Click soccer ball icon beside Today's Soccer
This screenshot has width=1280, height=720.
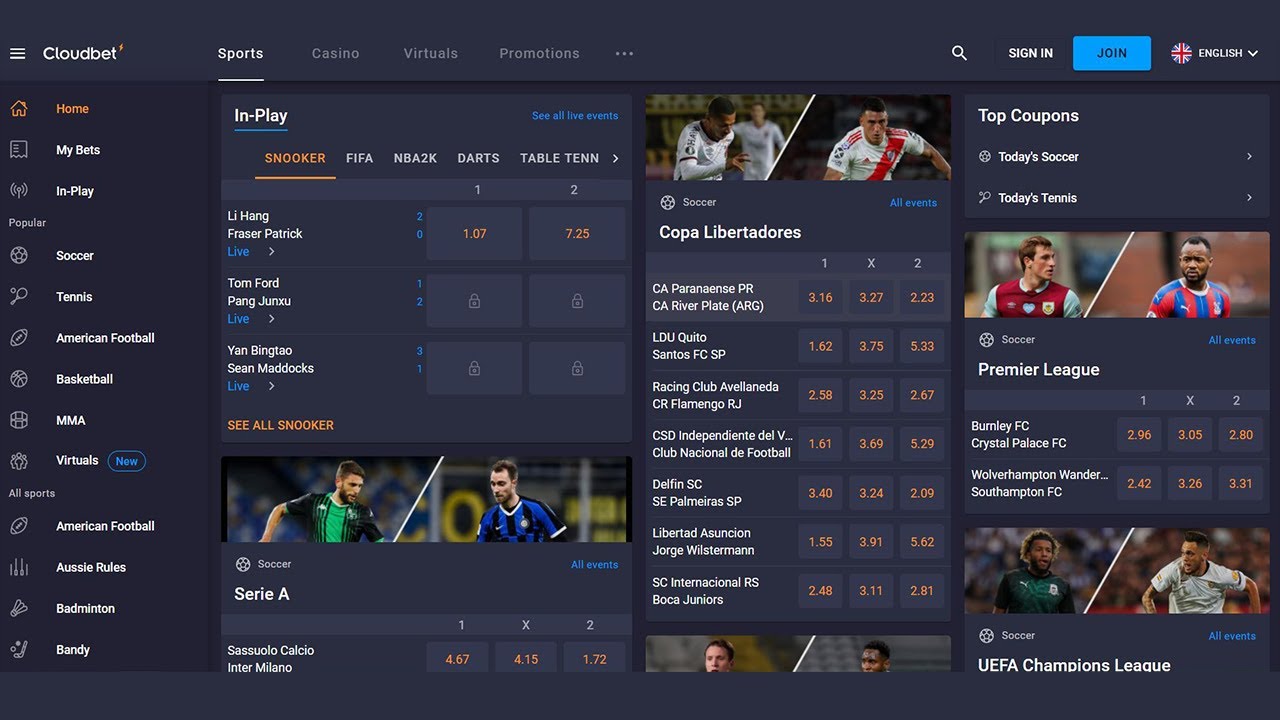[x=985, y=156]
